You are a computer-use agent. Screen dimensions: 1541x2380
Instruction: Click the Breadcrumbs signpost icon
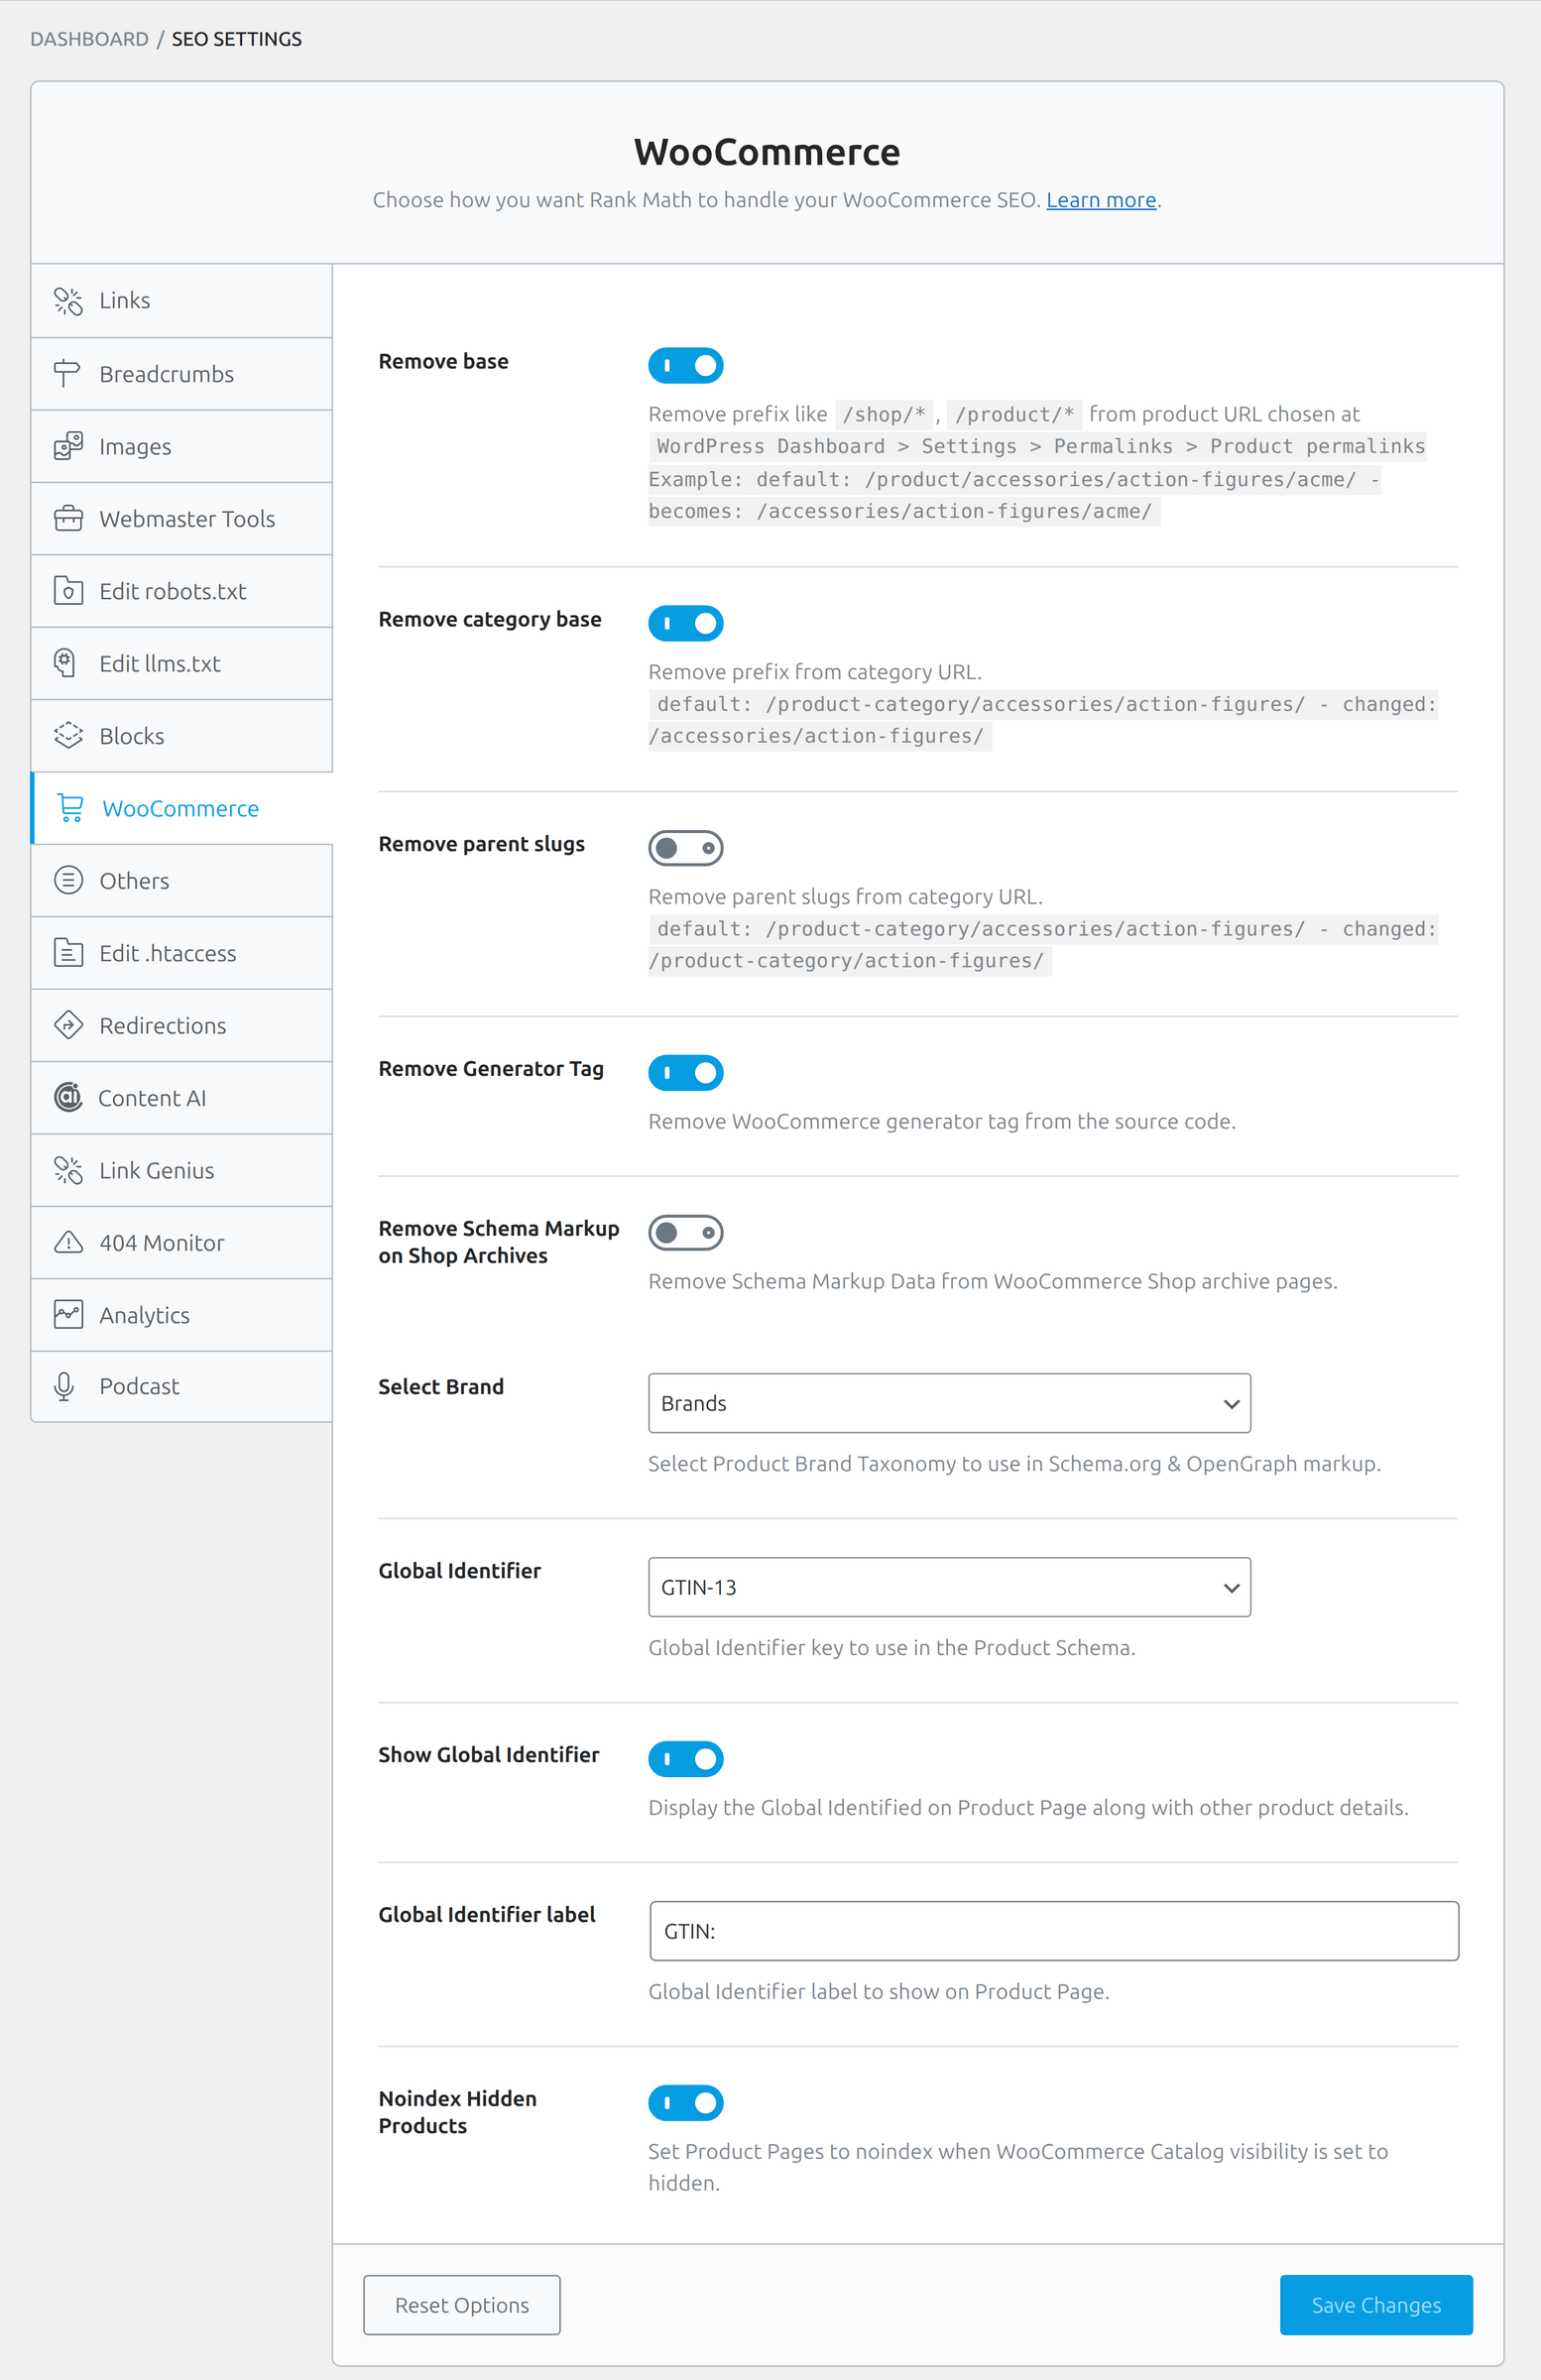click(x=67, y=374)
